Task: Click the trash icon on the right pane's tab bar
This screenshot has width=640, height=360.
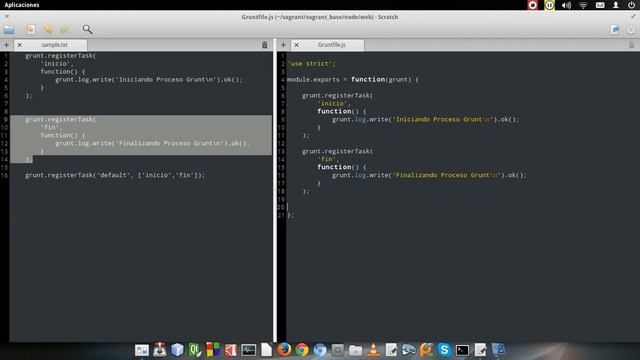Action: [x=631, y=45]
